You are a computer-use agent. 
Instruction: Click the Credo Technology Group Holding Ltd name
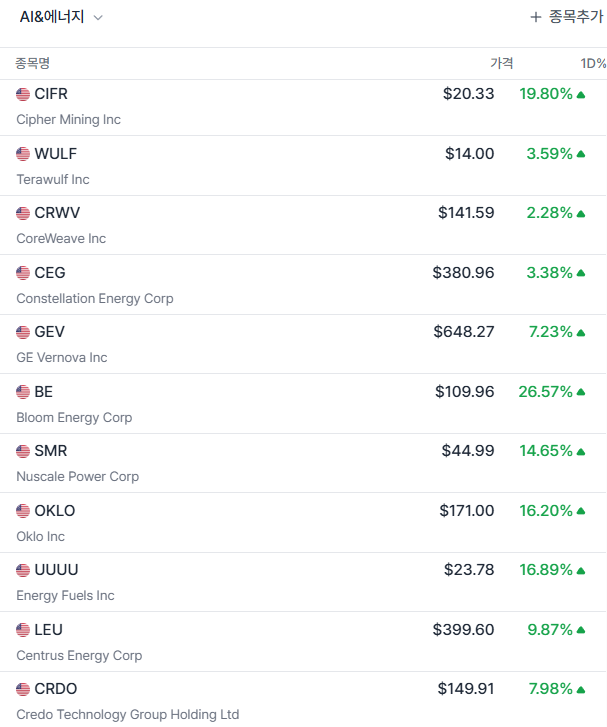click(128, 715)
